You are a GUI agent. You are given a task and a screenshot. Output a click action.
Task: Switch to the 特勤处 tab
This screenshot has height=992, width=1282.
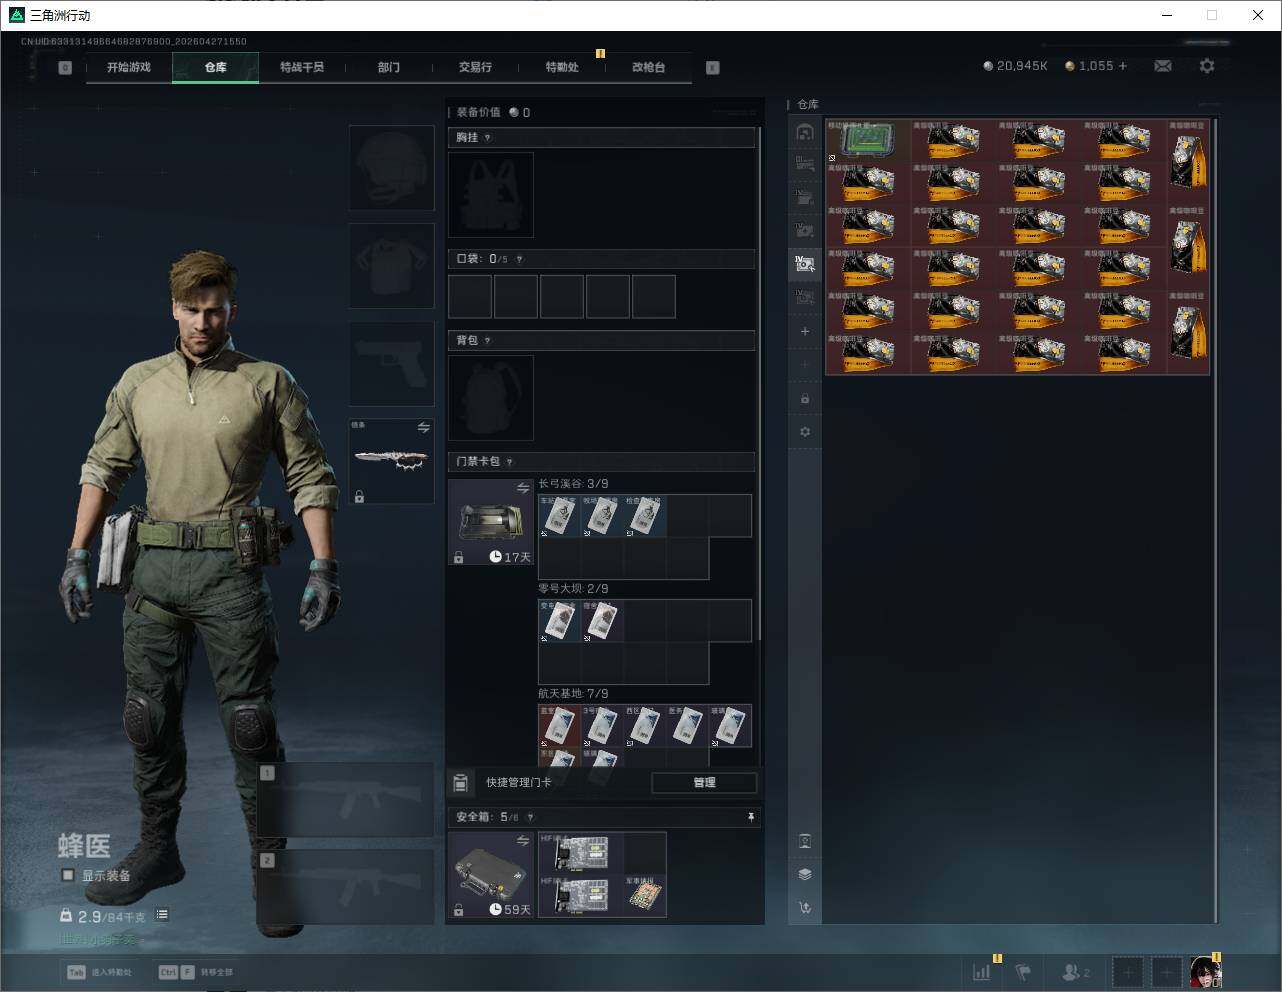click(562, 67)
